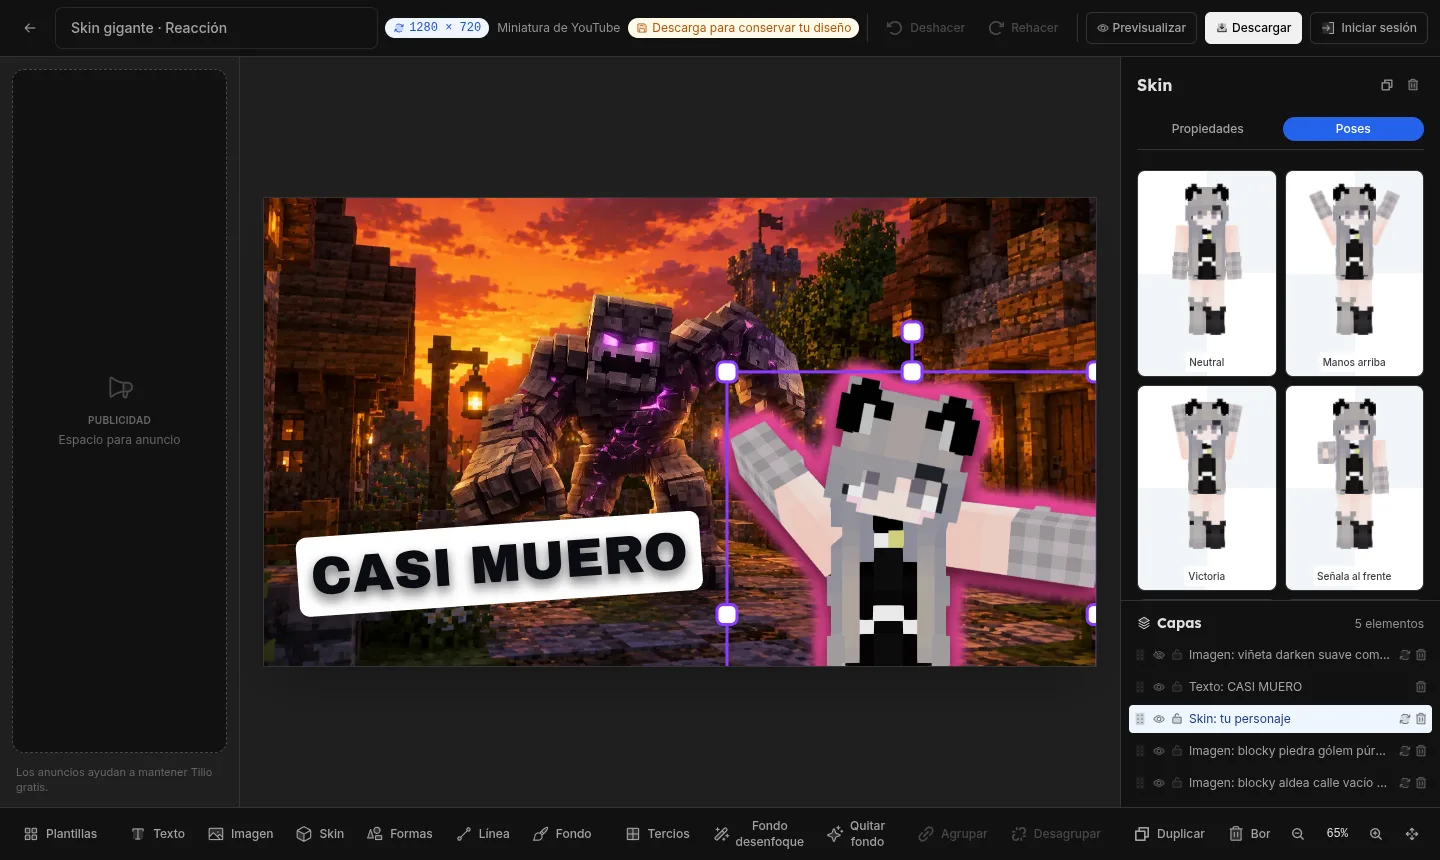
Task: Click the Desagrupar ungroup button
Action: [x=1056, y=834]
